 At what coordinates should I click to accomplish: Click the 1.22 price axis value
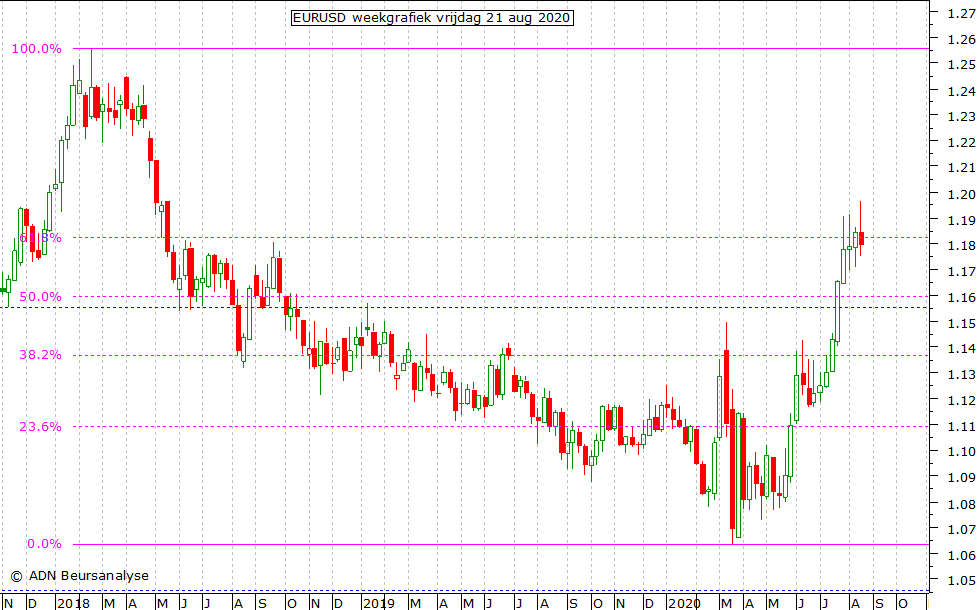(x=961, y=142)
